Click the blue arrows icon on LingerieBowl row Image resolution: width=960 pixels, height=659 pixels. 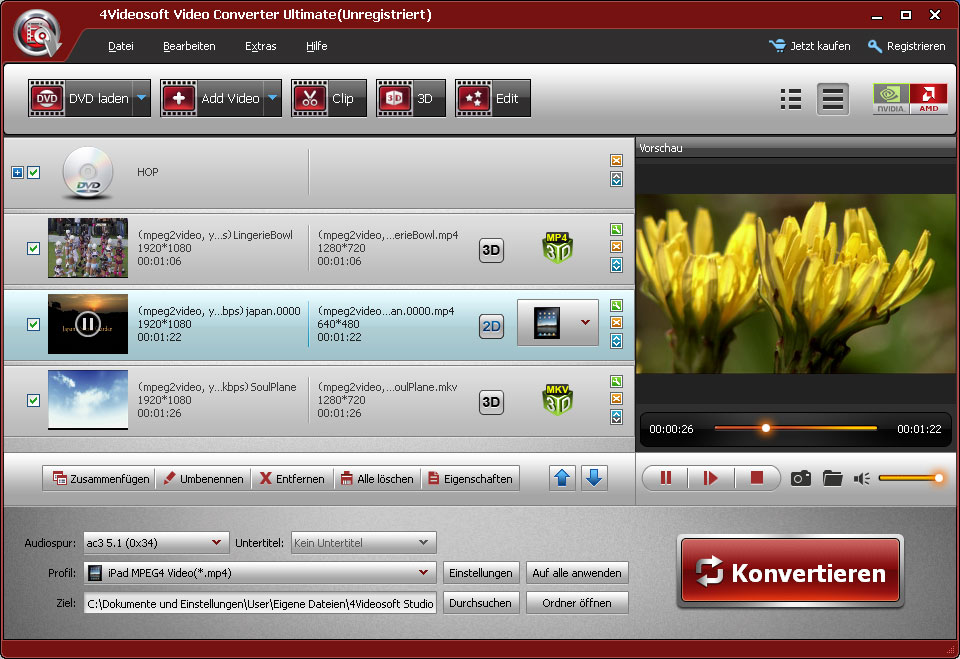pyautogui.click(x=617, y=265)
